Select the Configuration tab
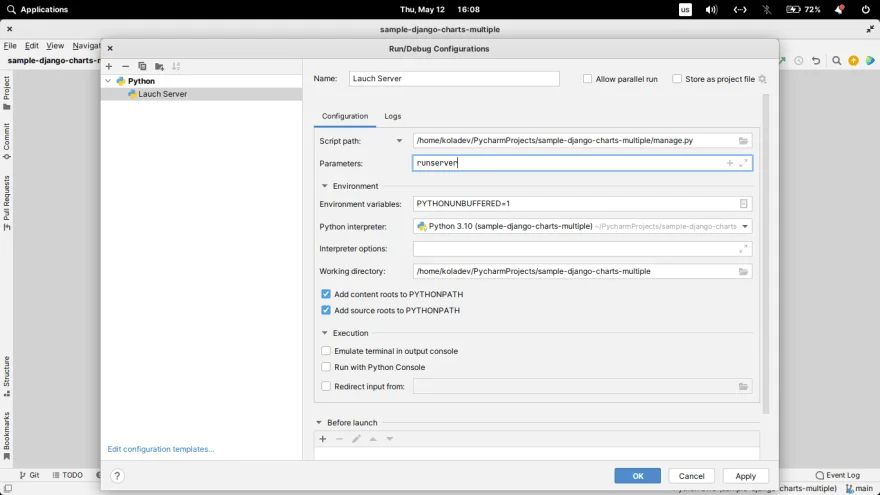This screenshot has height=495, width=880. tap(345, 116)
